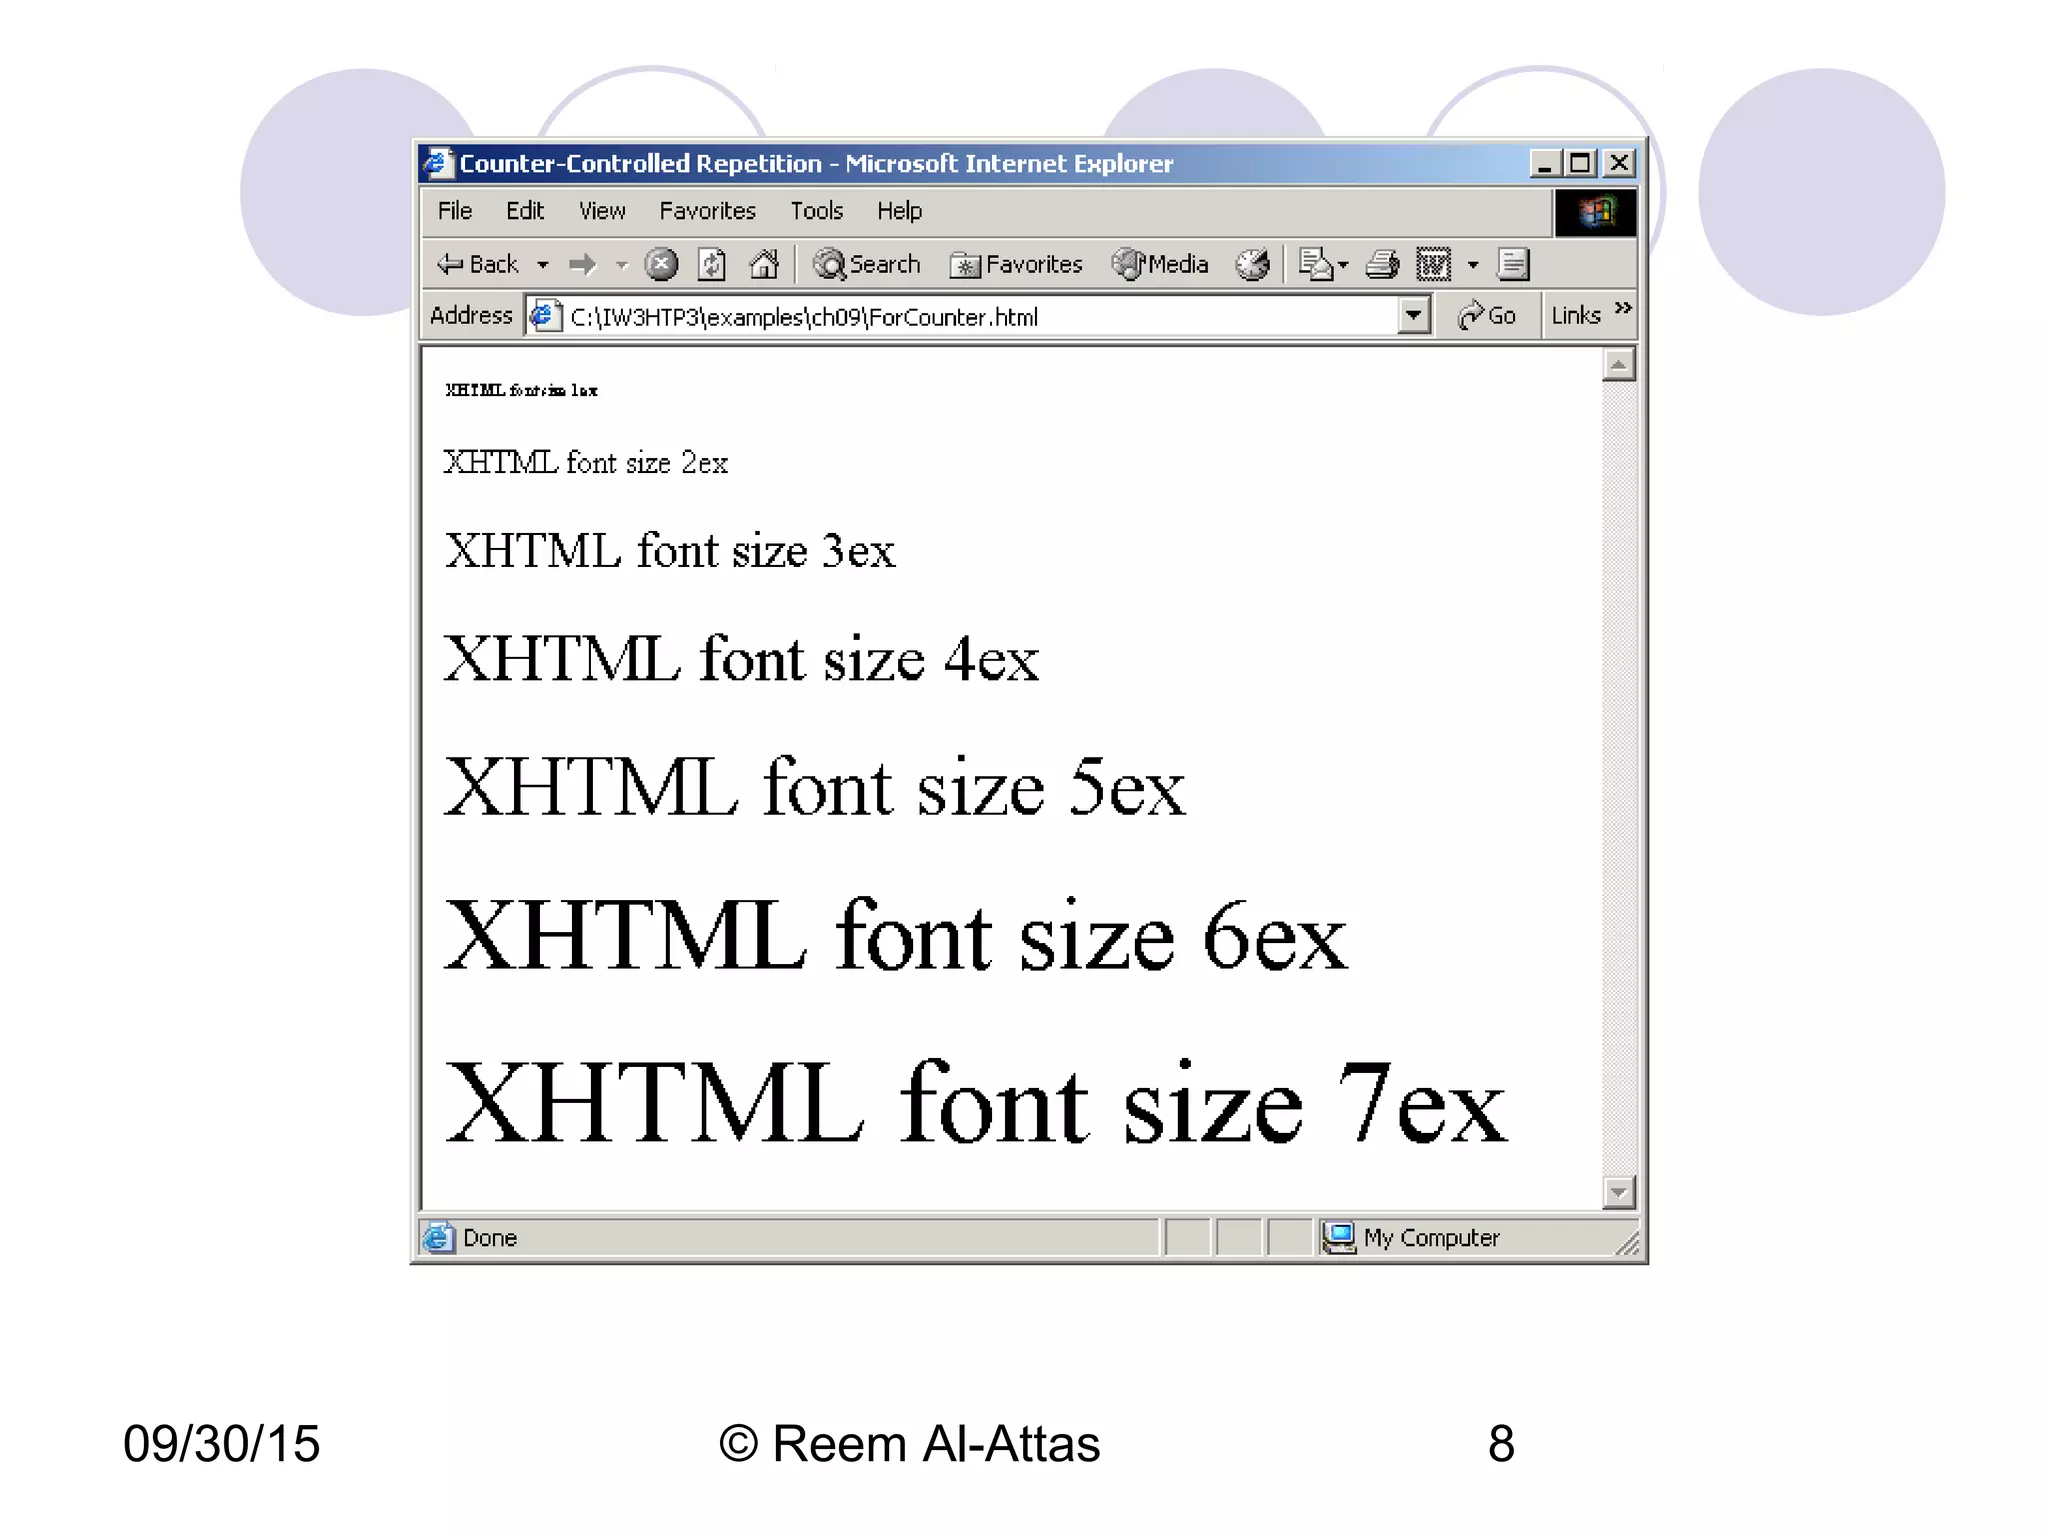Click the Search toolbar button
The image size is (2048, 1536).
coord(867,264)
